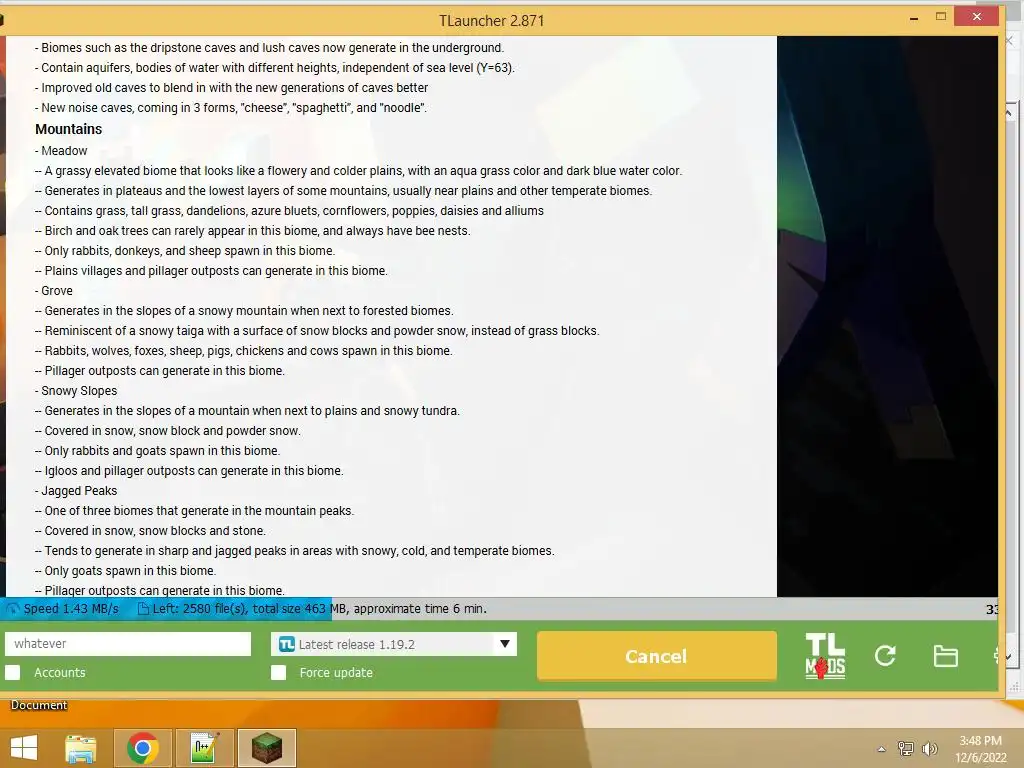The height and width of the screenshot is (768, 1024).
Task: Click the TL logo in version box
Action: pos(286,645)
